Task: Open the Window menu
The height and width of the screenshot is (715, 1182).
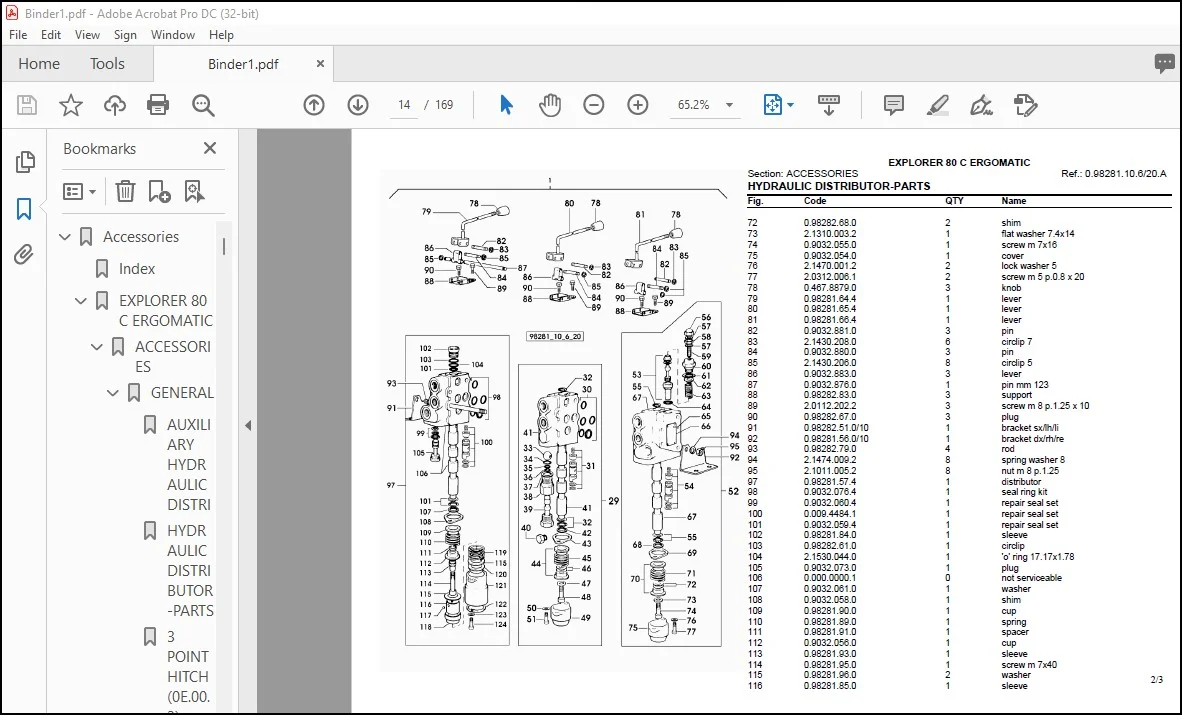Action: 173,35
